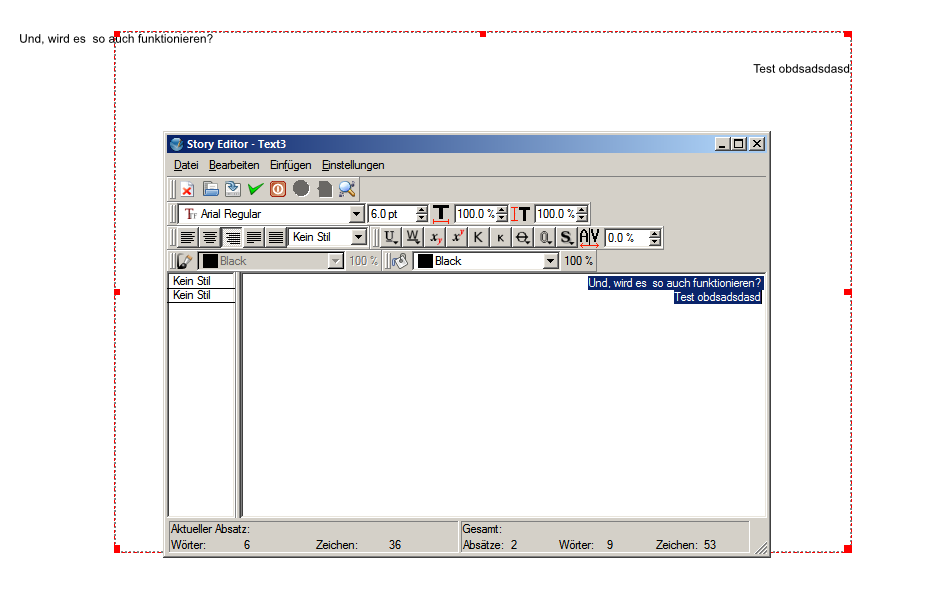The height and width of the screenshot is (600, 948).
Task: Toggle superscript formatting
Action: pyautogui.click(x=458, y=238)
